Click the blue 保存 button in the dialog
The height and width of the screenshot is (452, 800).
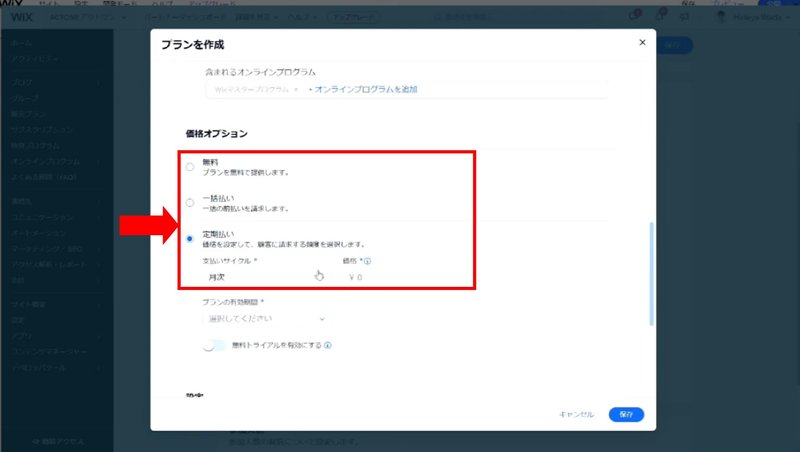point(626,414)
